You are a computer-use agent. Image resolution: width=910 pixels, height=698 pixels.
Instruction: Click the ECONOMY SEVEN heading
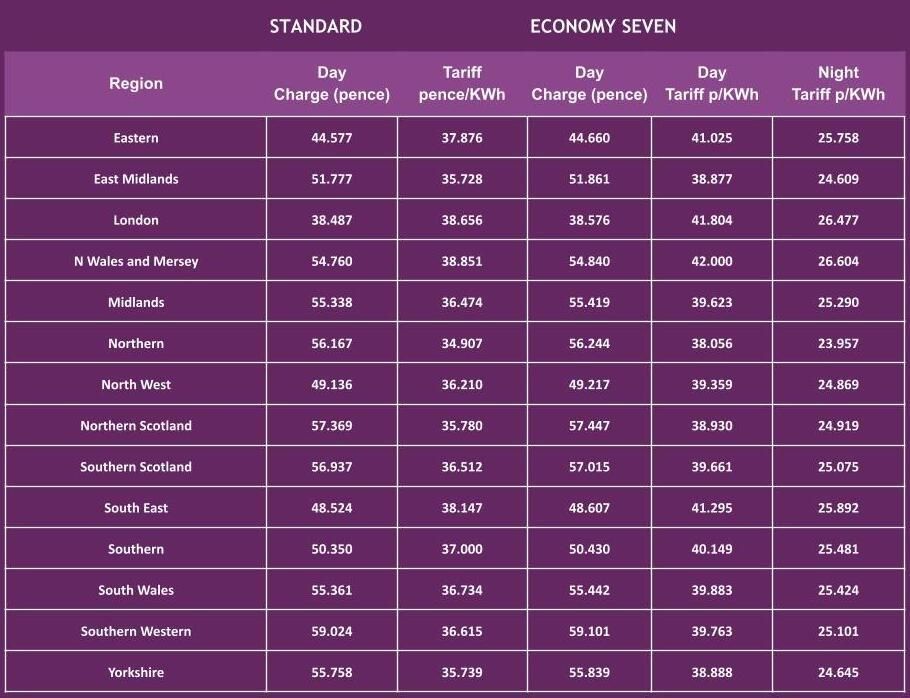click(x=603, y=26)
